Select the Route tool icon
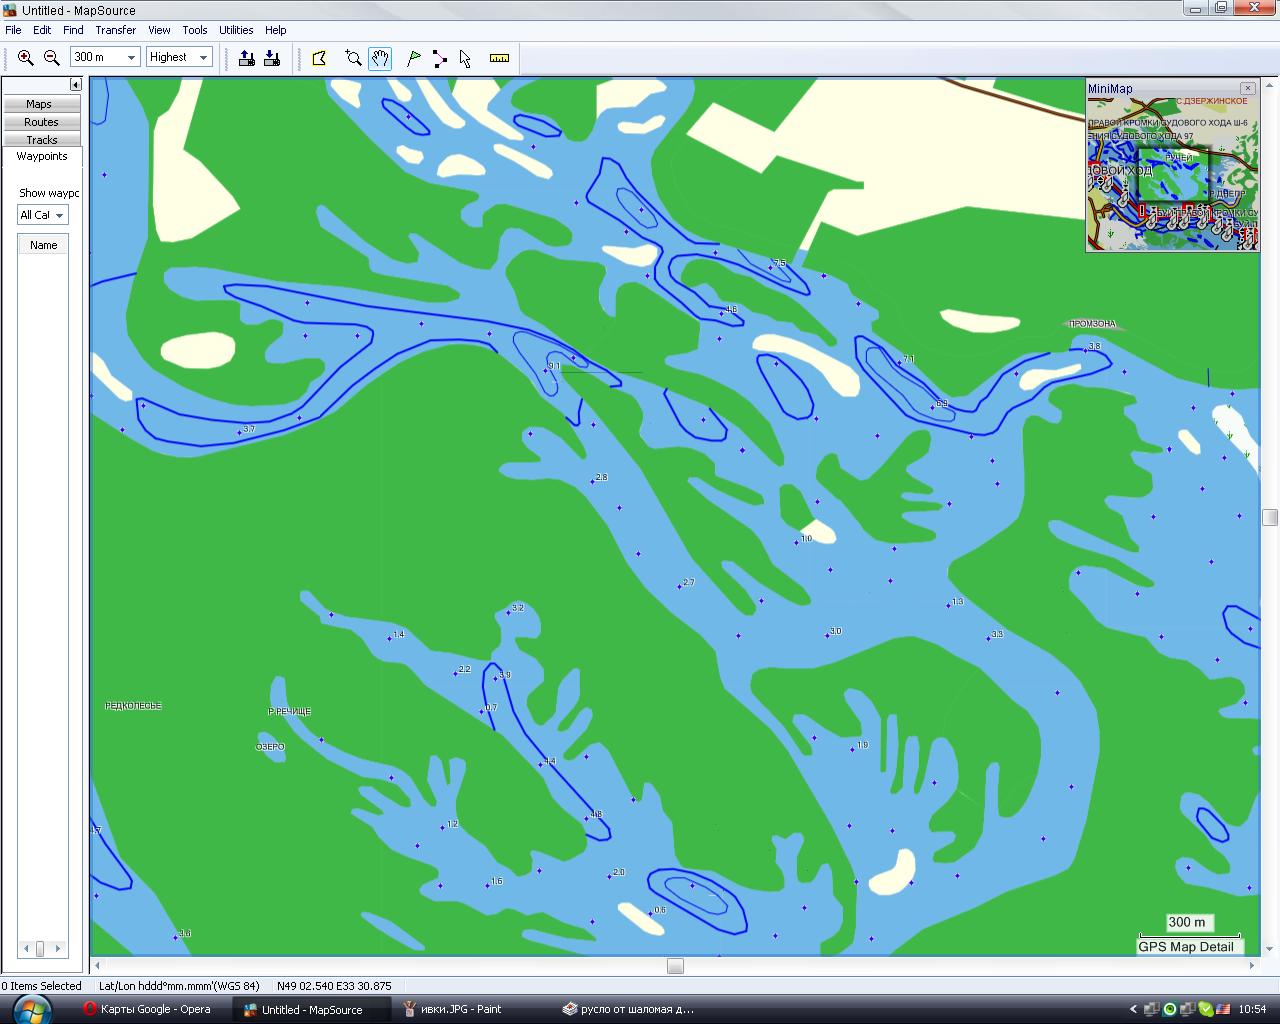Viewport: 1280px width, 1024px height. 439,58
